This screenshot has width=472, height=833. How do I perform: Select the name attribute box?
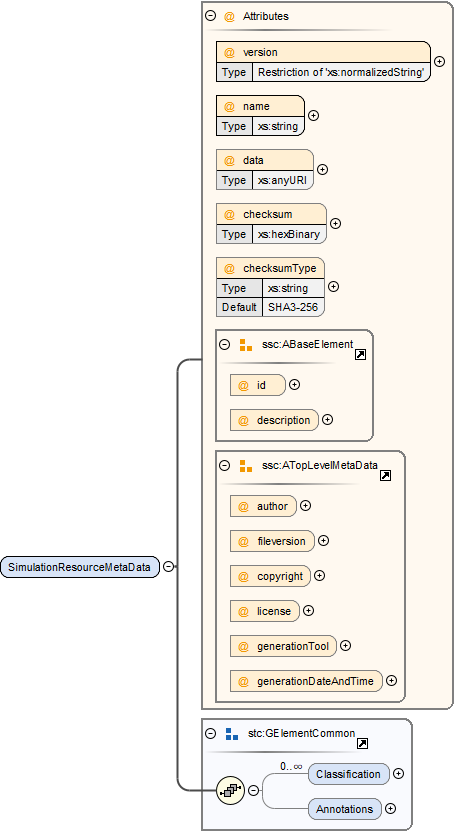pos(260,115)
